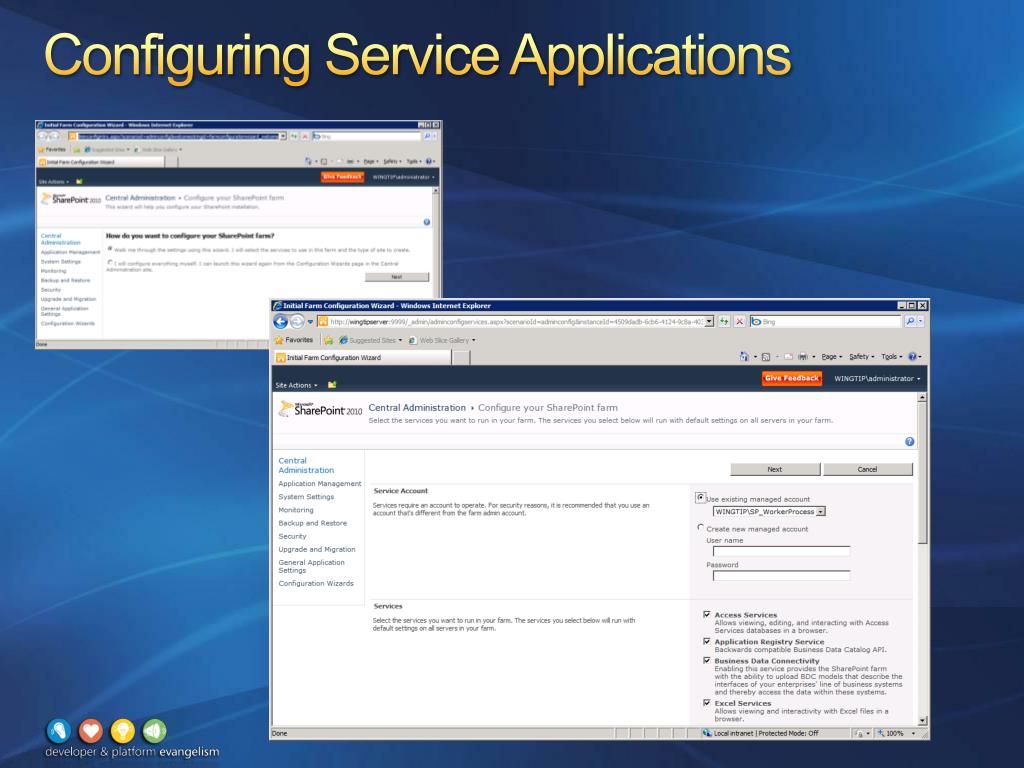Click the User name input field
The height and width of the screenshot is (768, 1024).
(x=782, y=551)
